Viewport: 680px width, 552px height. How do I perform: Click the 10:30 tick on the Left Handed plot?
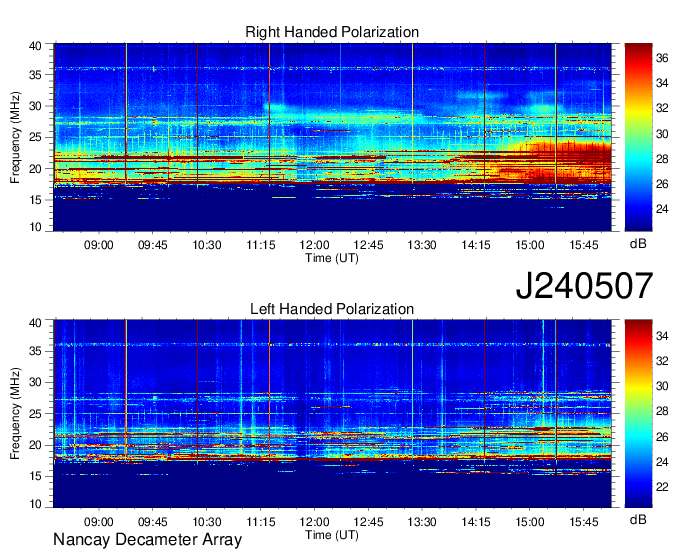207,522
